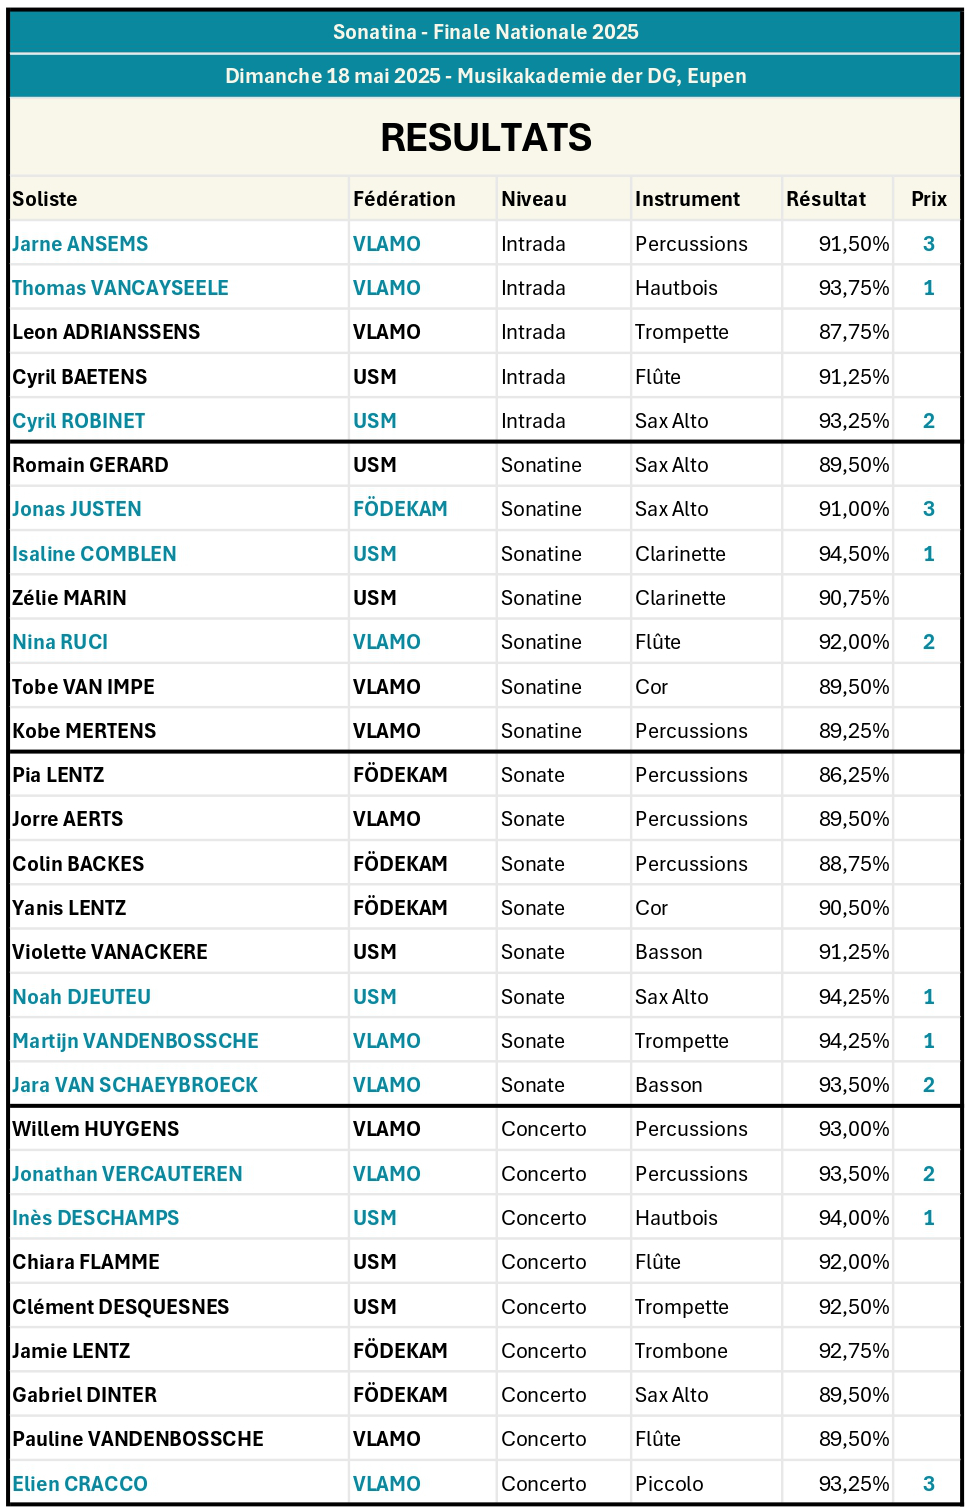Image resolution: width=968 pixels, height=1510 pixels.
Task: Click the Sonatina Finale Nationale 2025 title
Action: (x=486, y=32)
